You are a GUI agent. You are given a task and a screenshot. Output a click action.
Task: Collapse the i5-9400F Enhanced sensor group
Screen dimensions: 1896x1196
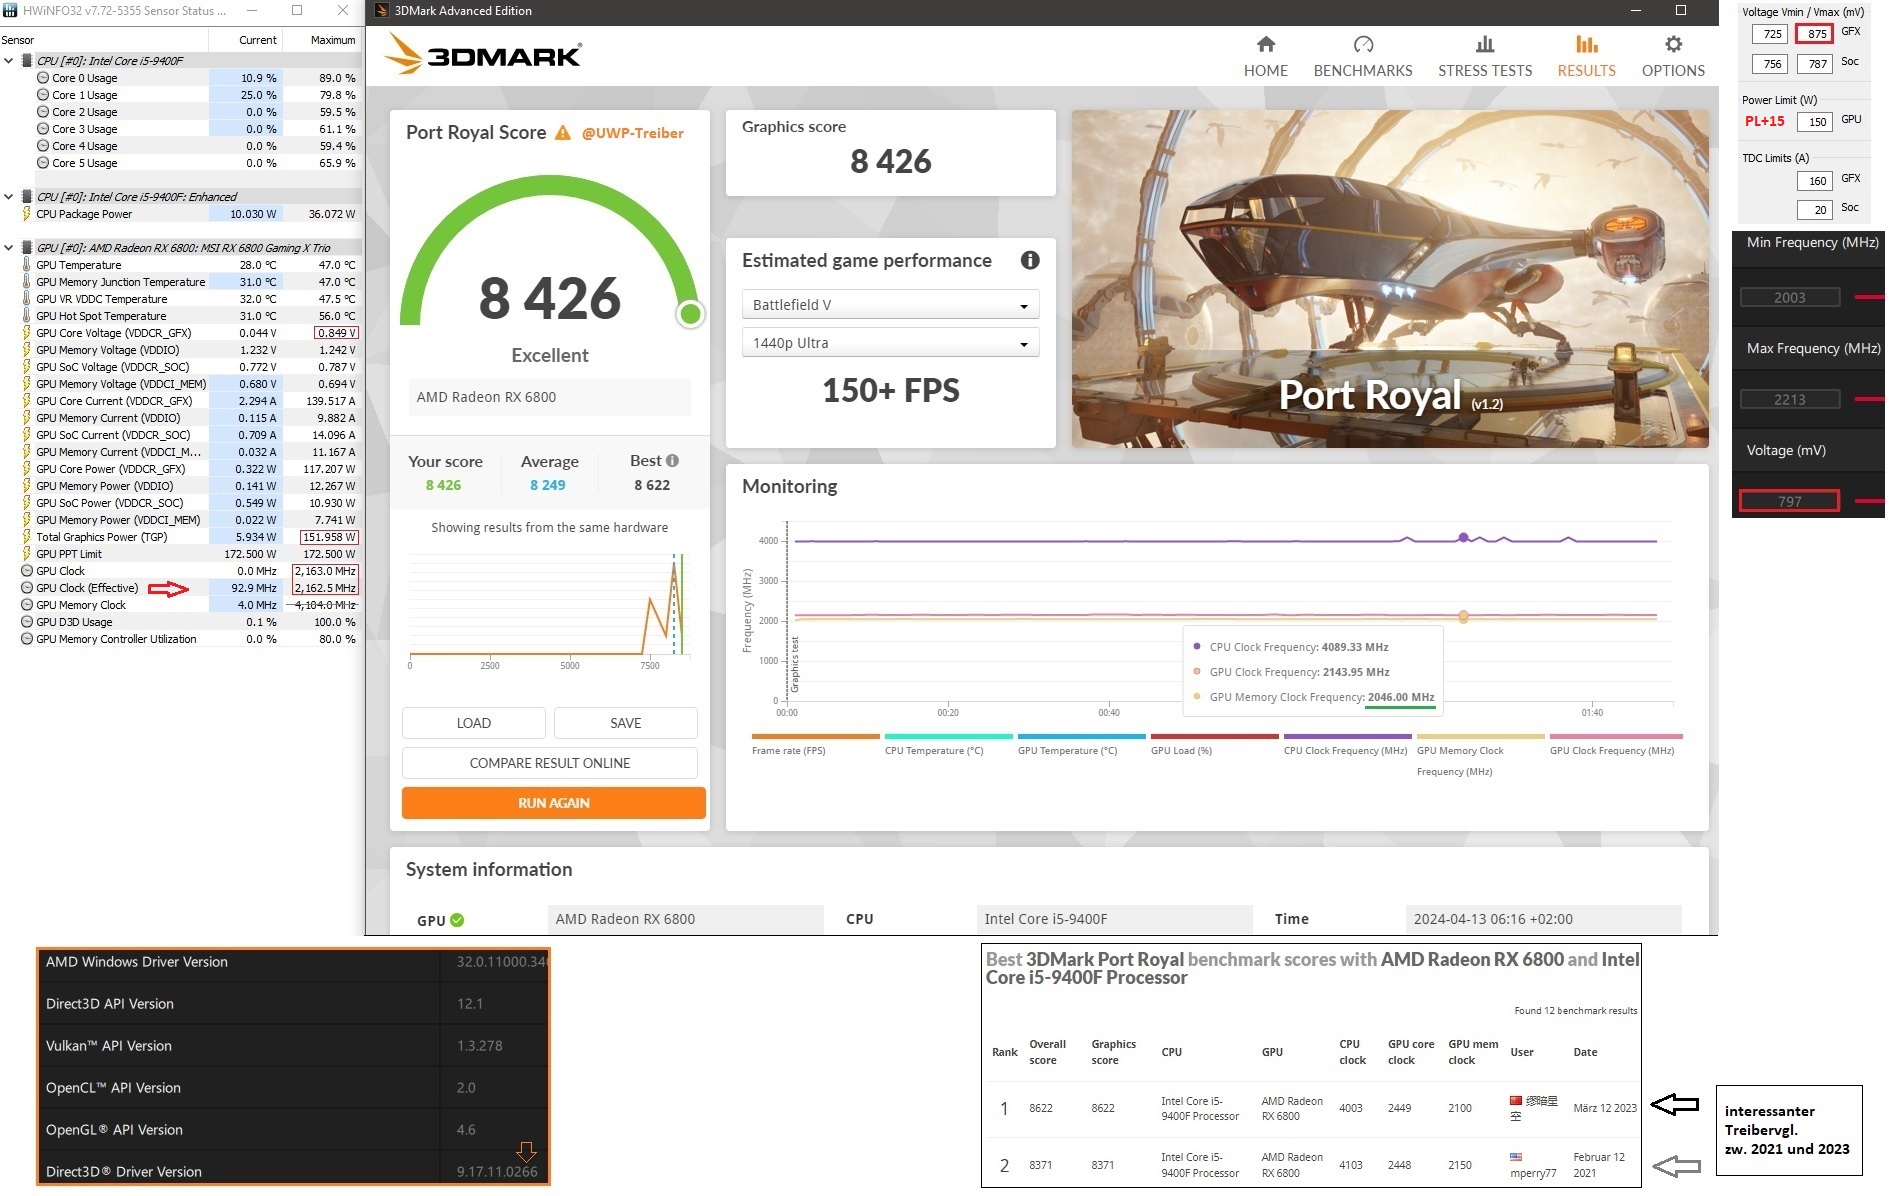(x=9, y=197)
